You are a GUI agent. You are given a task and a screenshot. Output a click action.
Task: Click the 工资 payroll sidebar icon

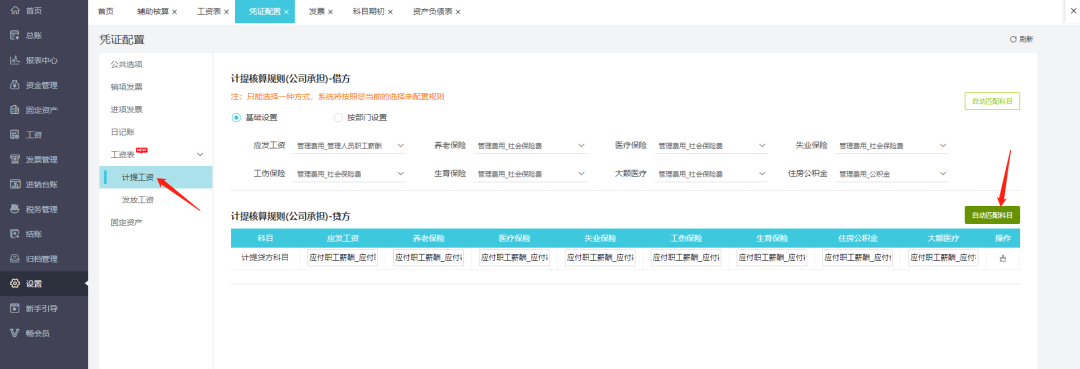pyautogui.click(x=14, y=135)
